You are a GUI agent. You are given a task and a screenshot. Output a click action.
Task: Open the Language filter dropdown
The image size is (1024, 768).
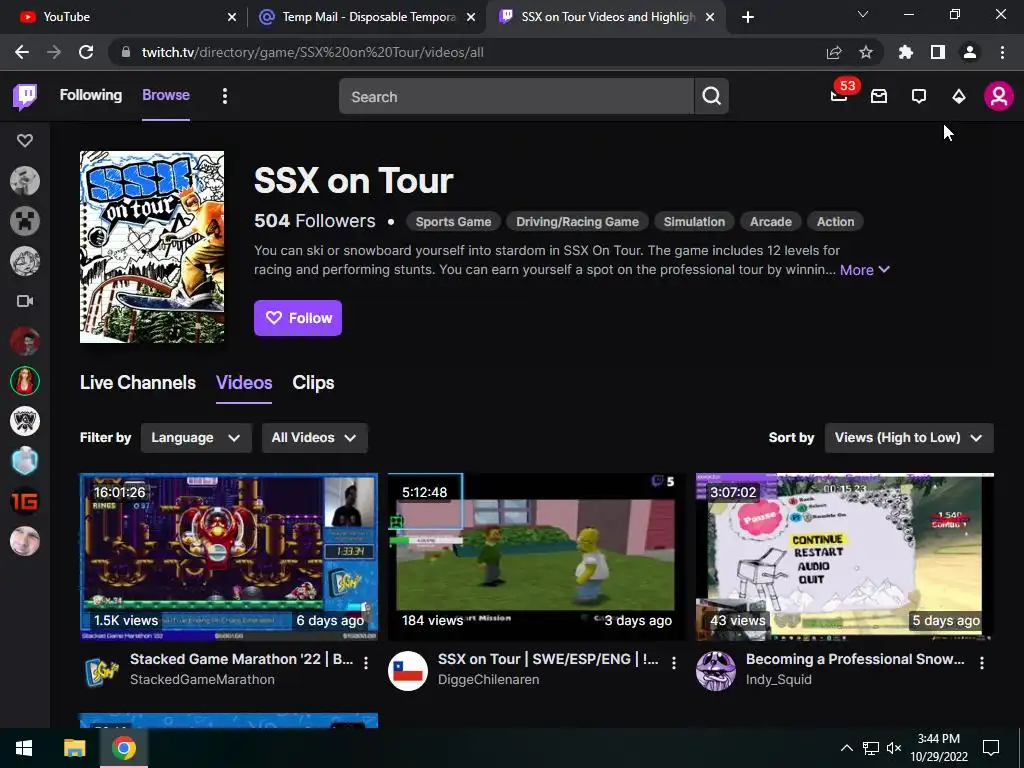click(196, 438)
